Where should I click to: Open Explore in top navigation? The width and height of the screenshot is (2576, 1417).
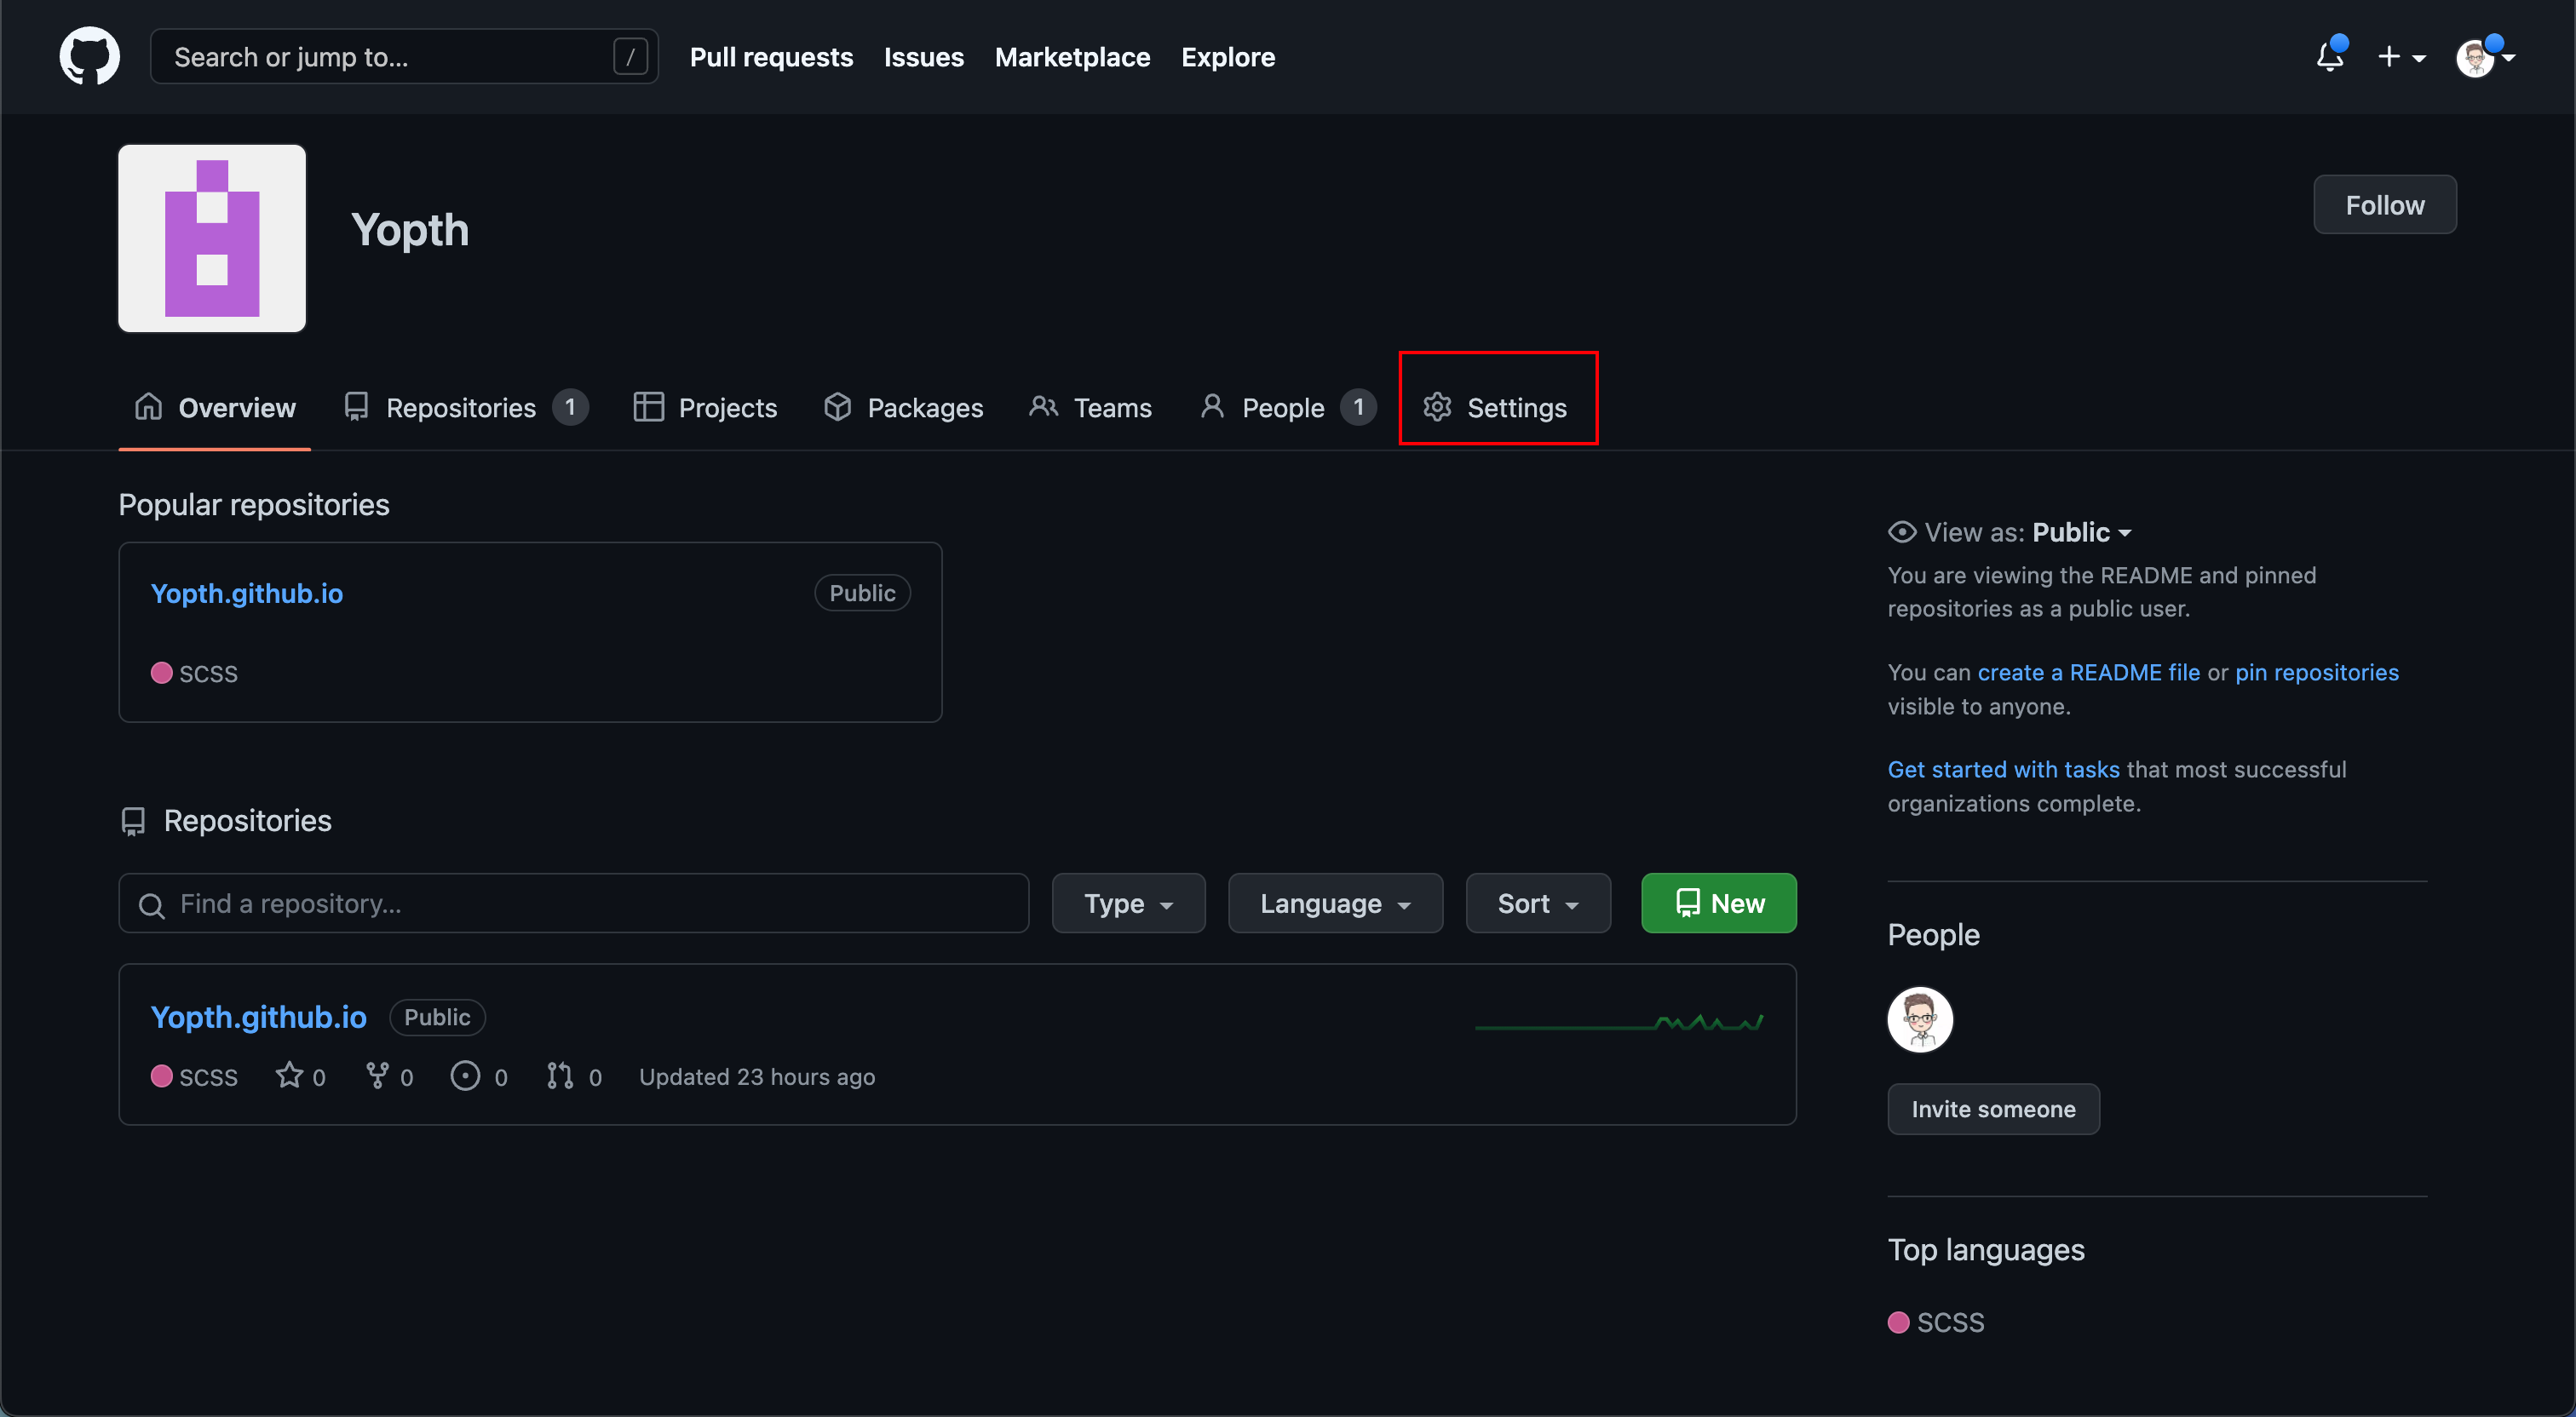(x=1227, y=57)
